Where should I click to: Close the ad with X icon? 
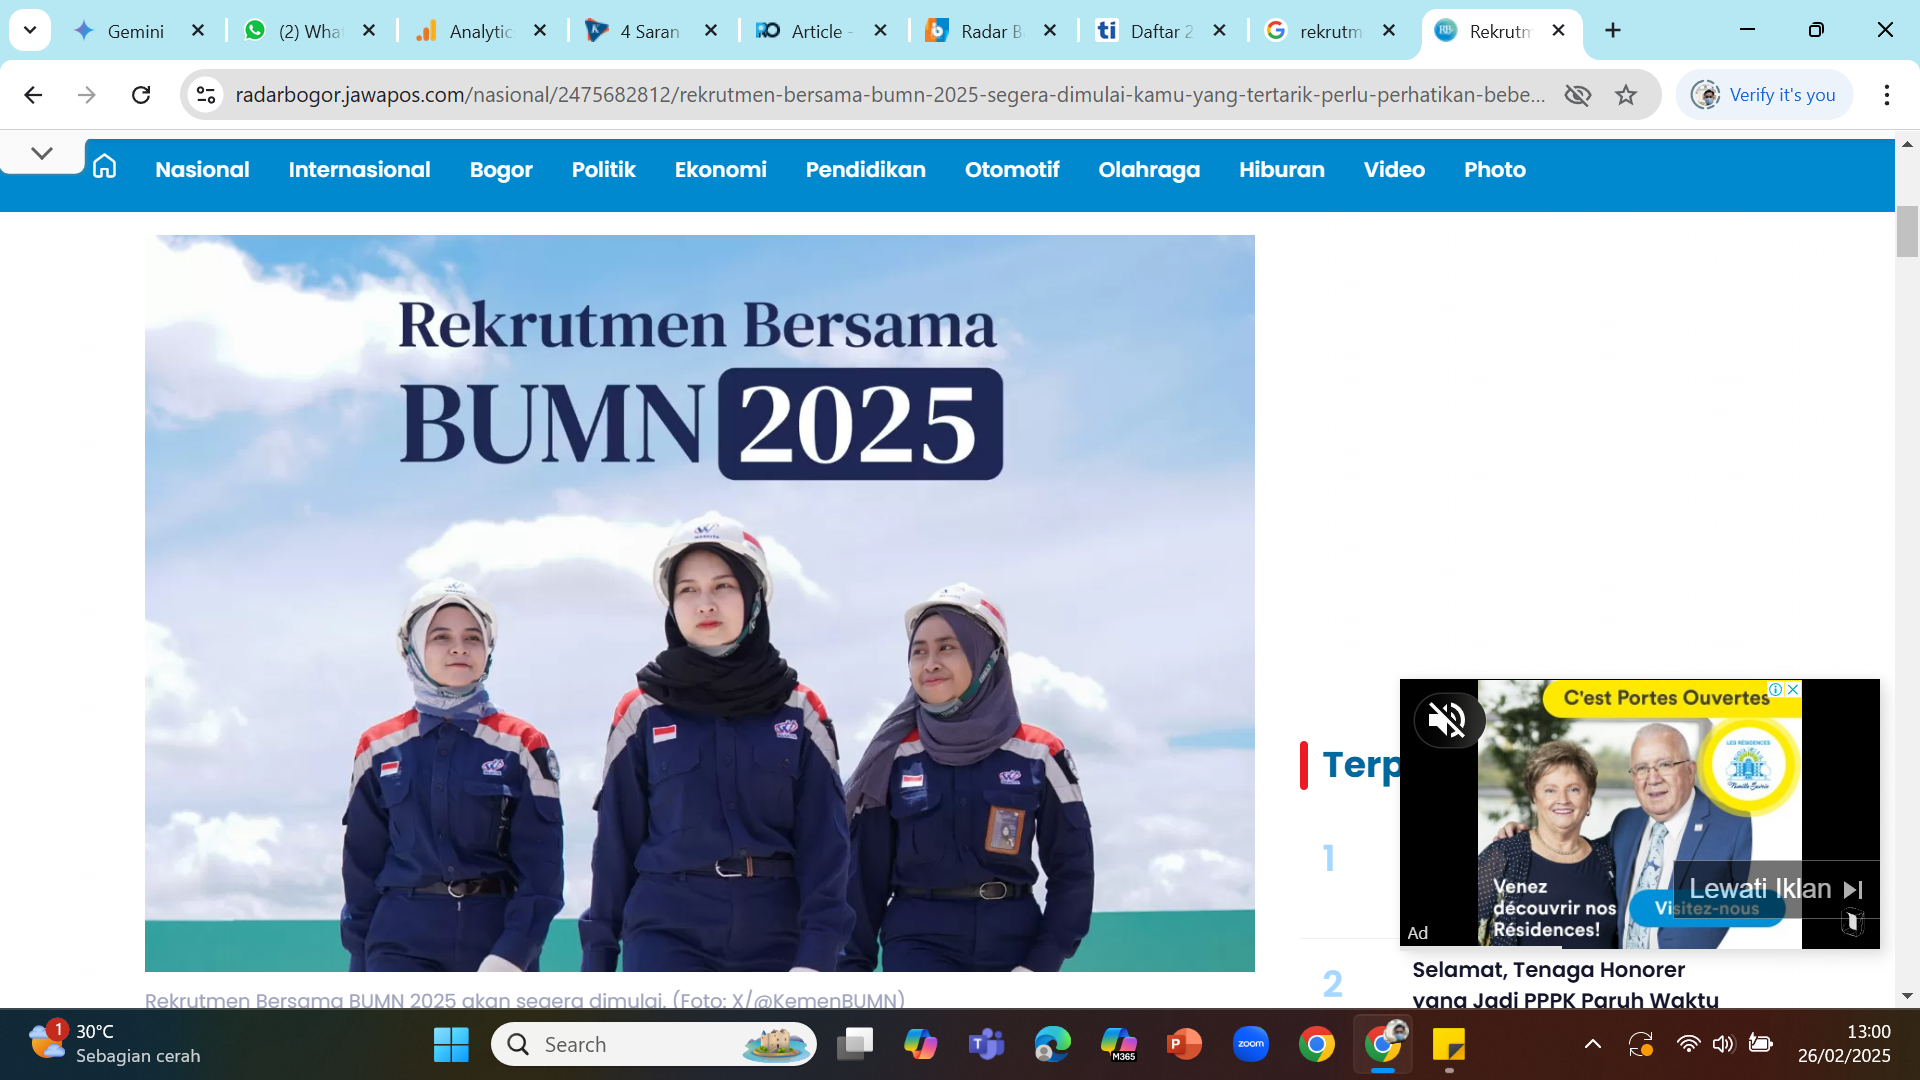pyautogui.click(x=1793, y=690)
